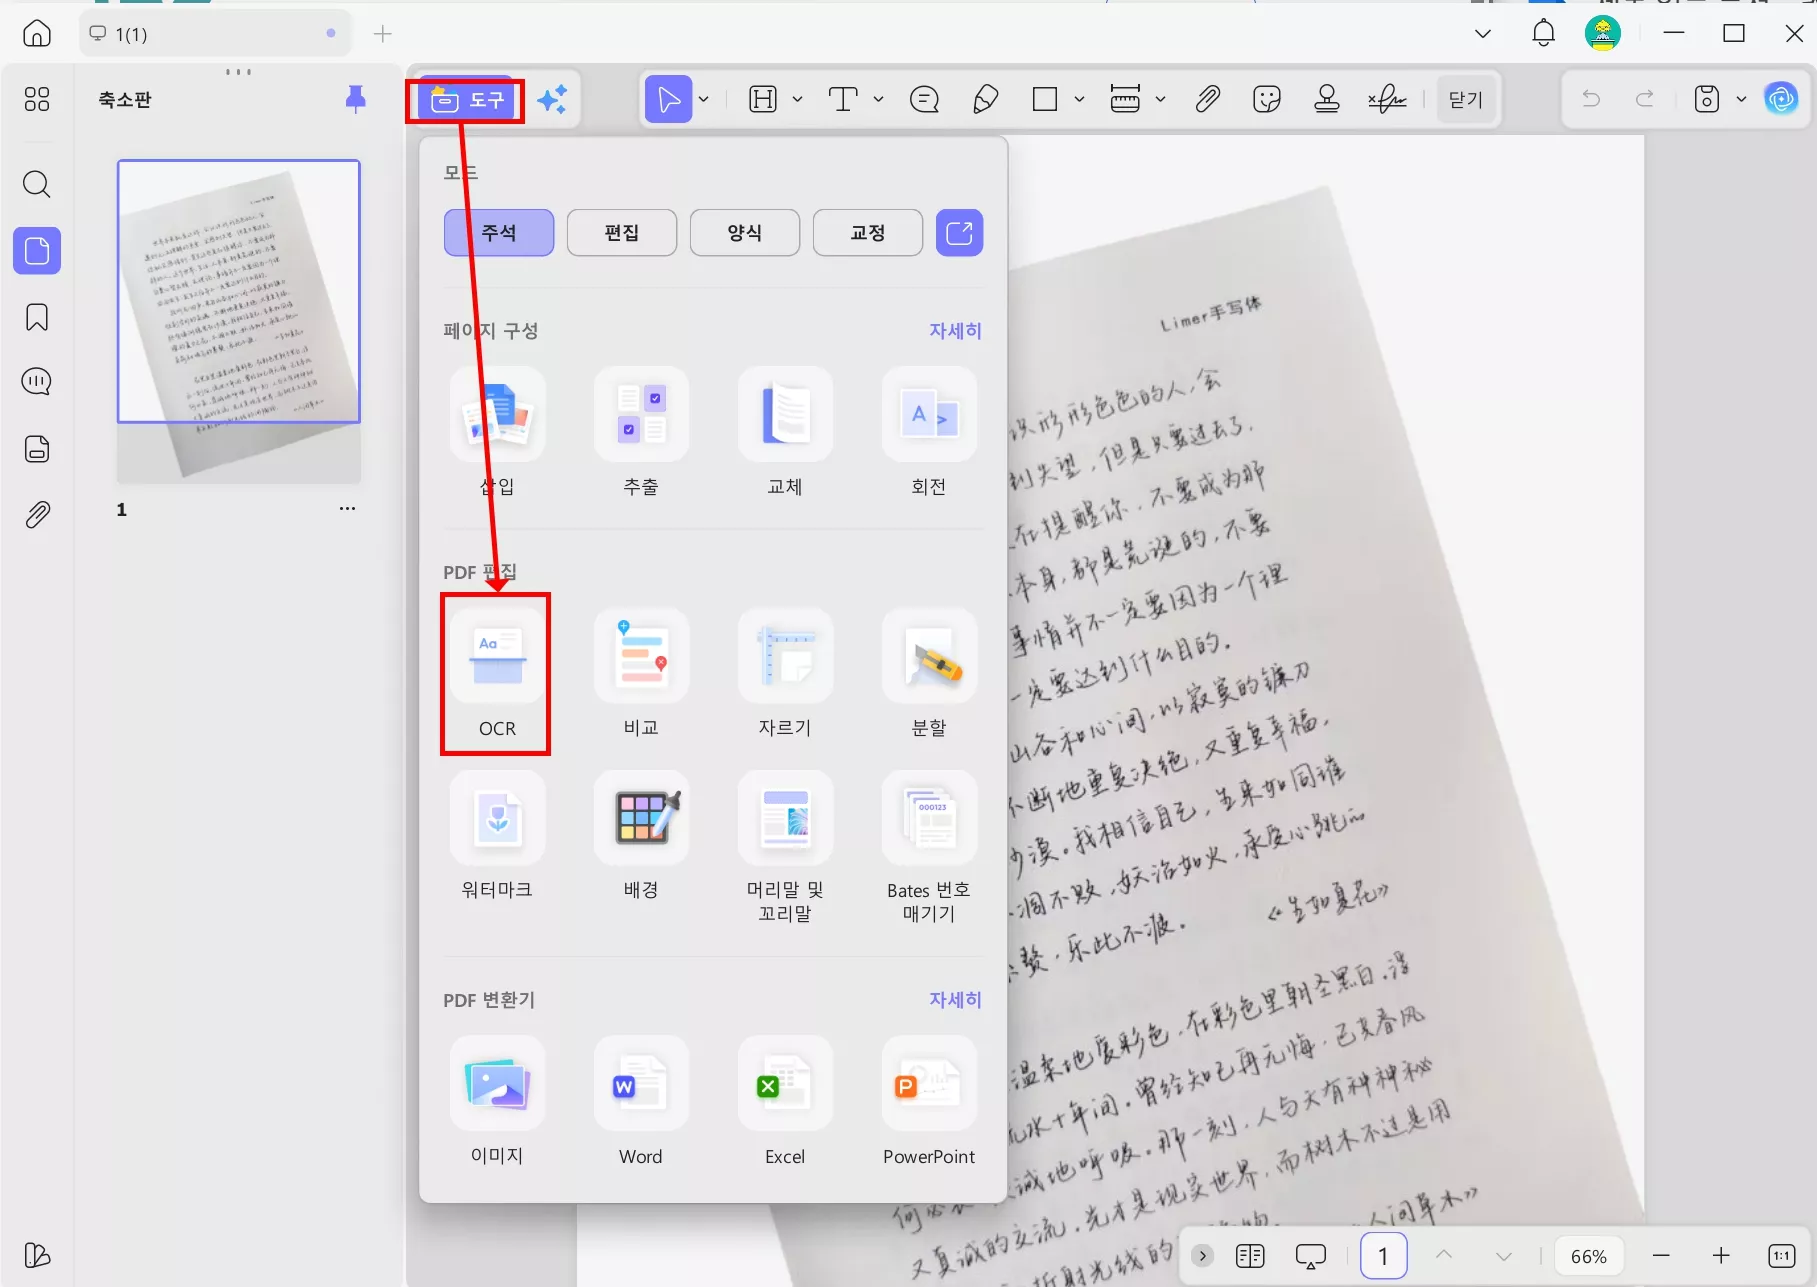Open the sticker tool

(1267, 99)
